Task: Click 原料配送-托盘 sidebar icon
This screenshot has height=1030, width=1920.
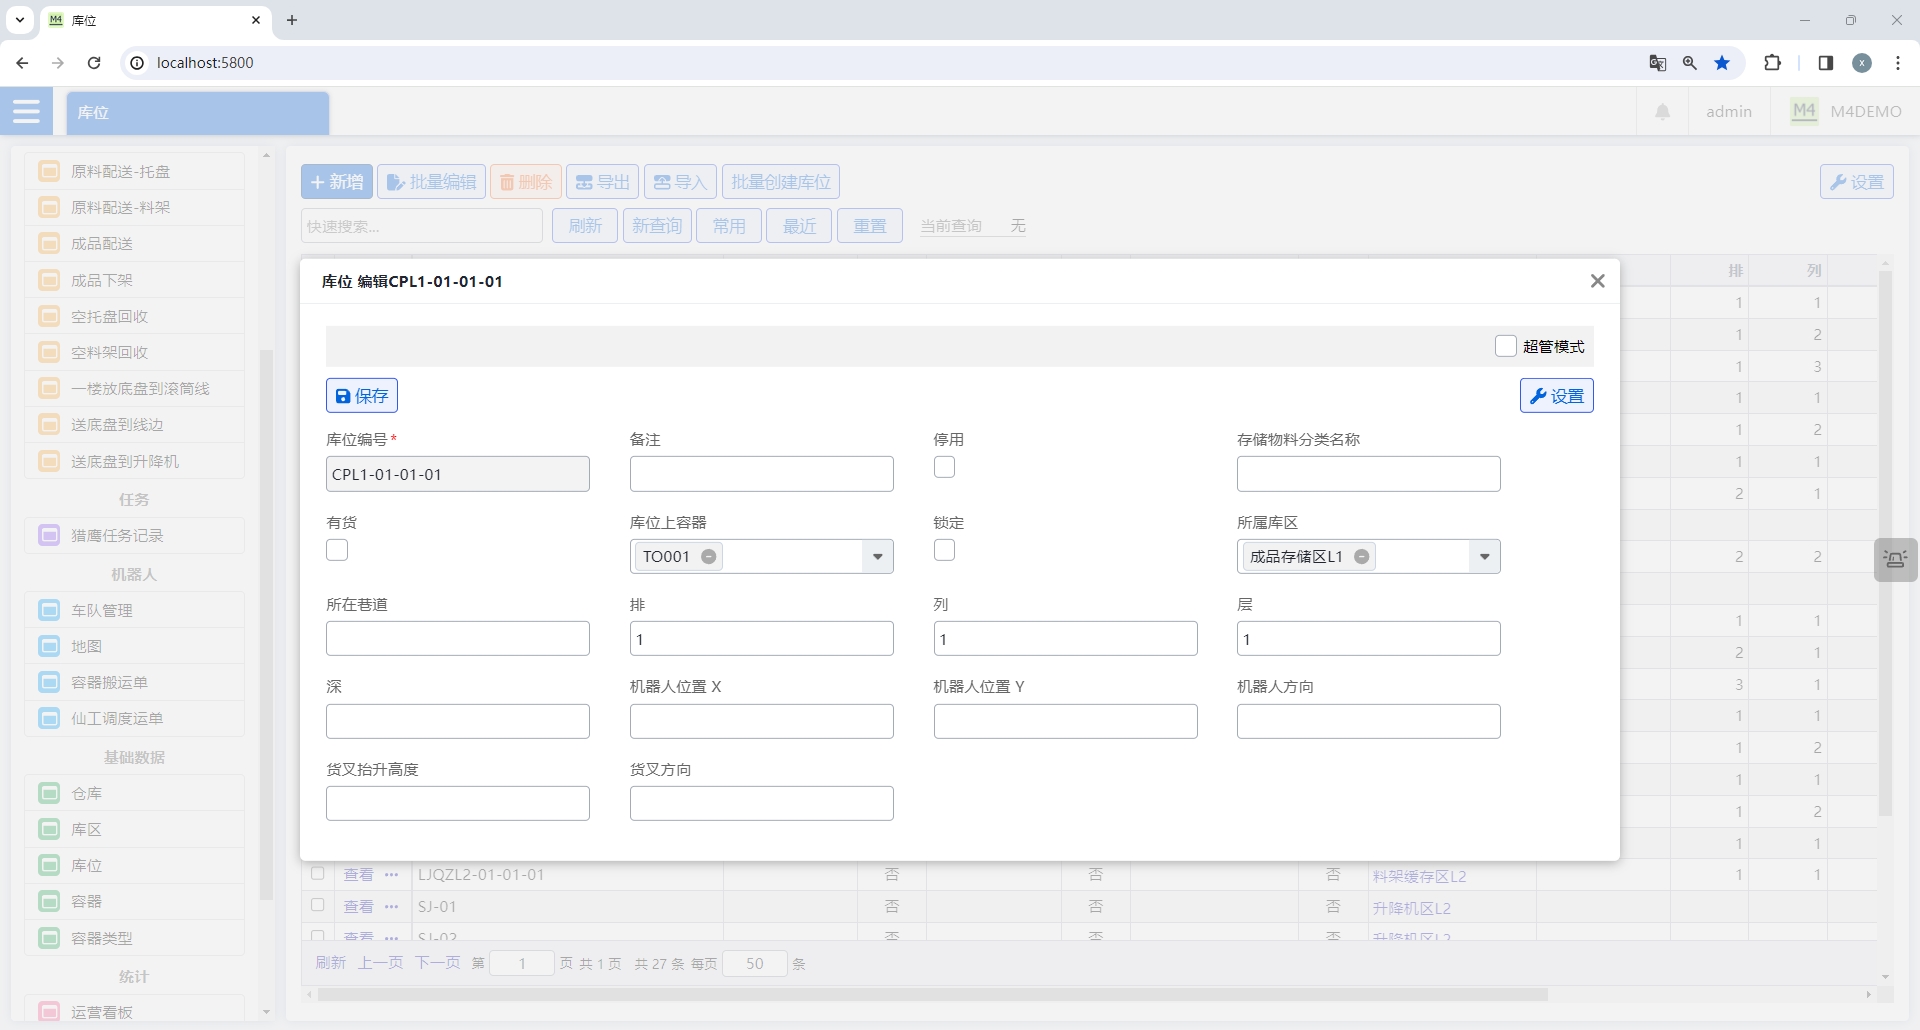Action: (49, 171)
